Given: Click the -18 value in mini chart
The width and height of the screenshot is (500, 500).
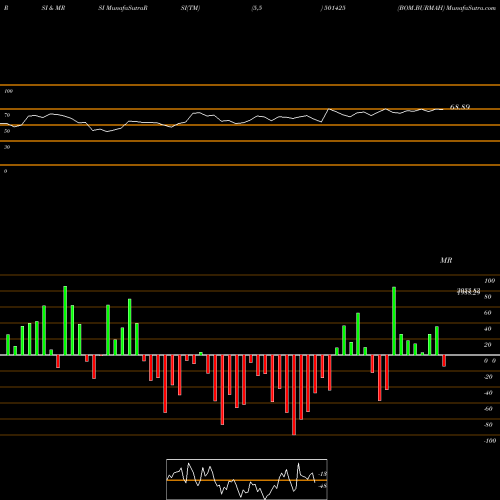Looking at the screenshot, I should coord(323,474).
